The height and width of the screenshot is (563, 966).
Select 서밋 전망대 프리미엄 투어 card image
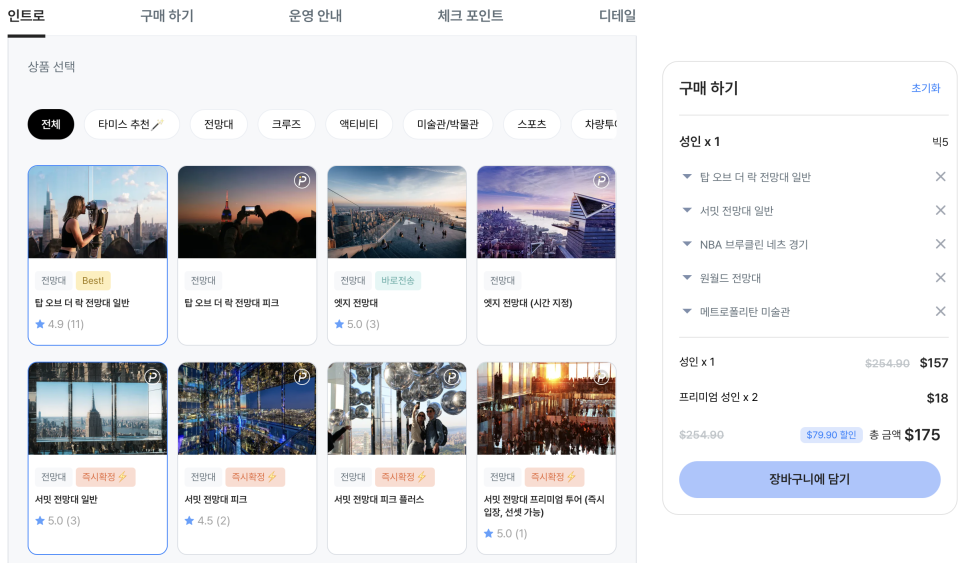(x=546, y=408)
